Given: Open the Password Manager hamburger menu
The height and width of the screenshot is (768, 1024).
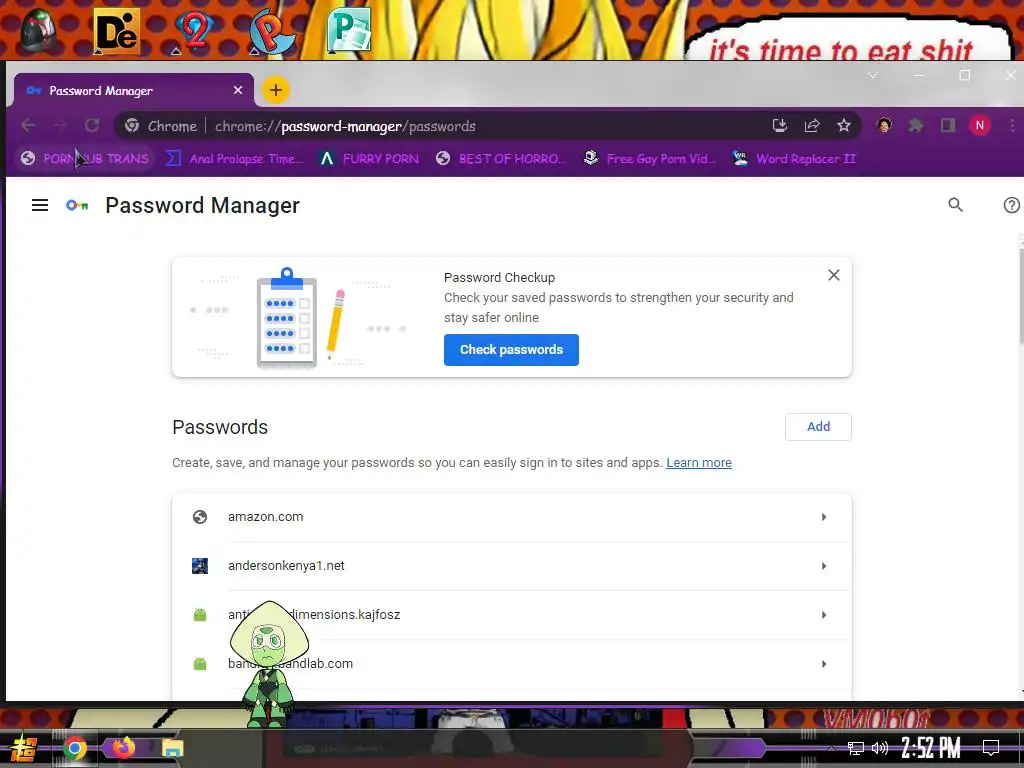Looking at the screenshot, I should coord(40,205).
